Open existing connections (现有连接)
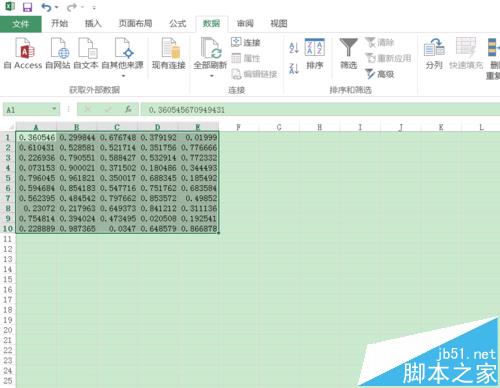The height and width of the screenshot is (388, 500). pos(169,53)
